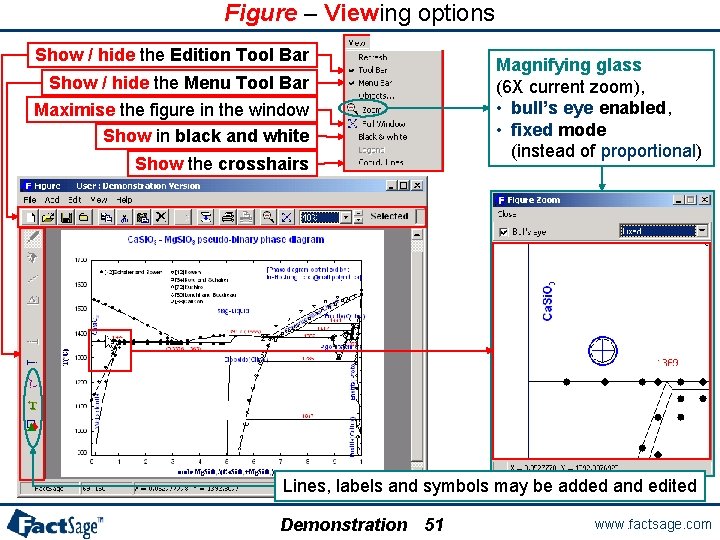The image size is (720, 540).
Task: Select the blue vertical bar tool
Action: 33,362
